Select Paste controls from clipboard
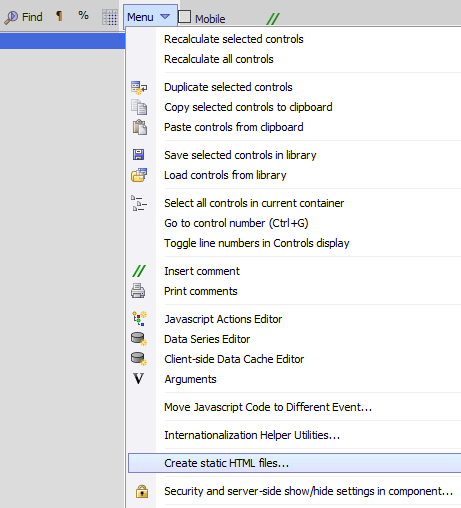461x508 pixels. [234, 127]
